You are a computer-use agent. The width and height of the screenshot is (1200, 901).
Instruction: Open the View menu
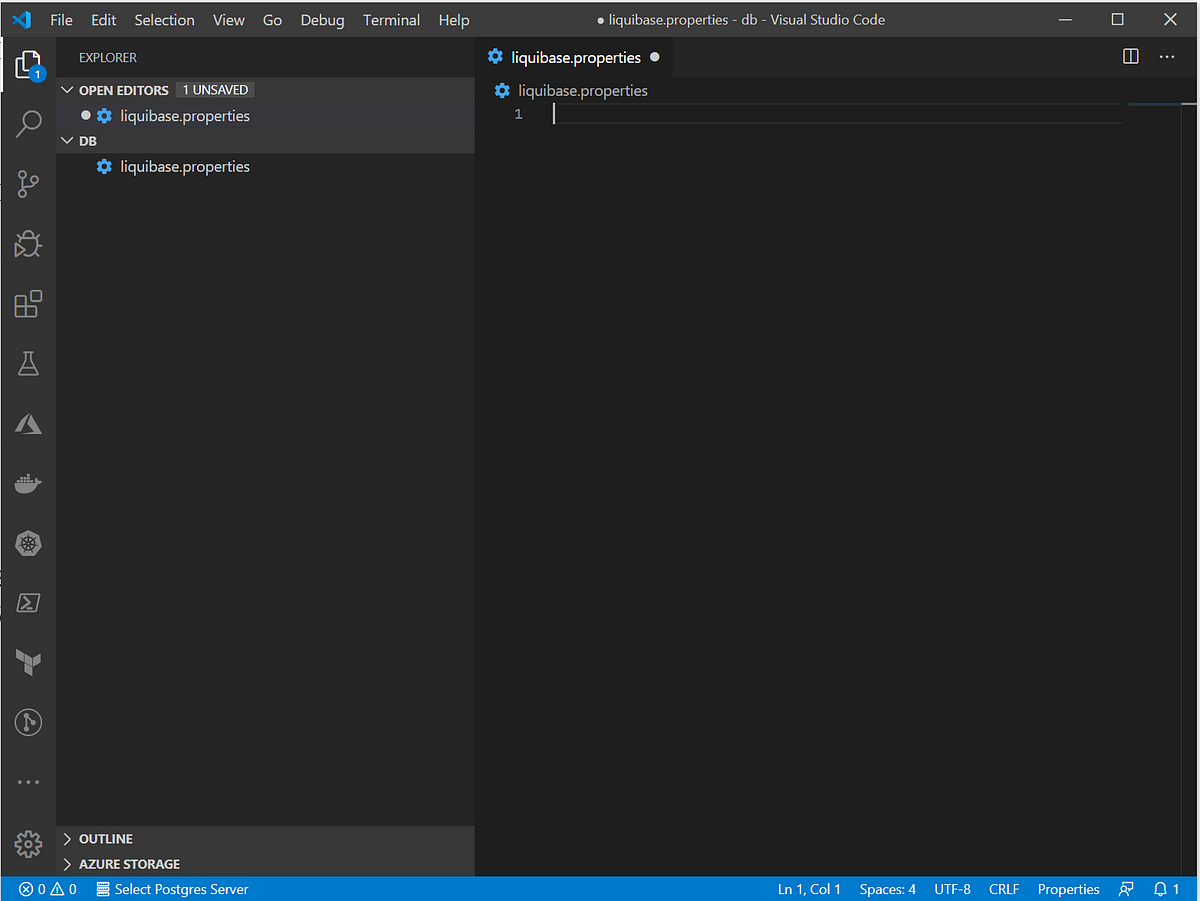click(229, 20)
